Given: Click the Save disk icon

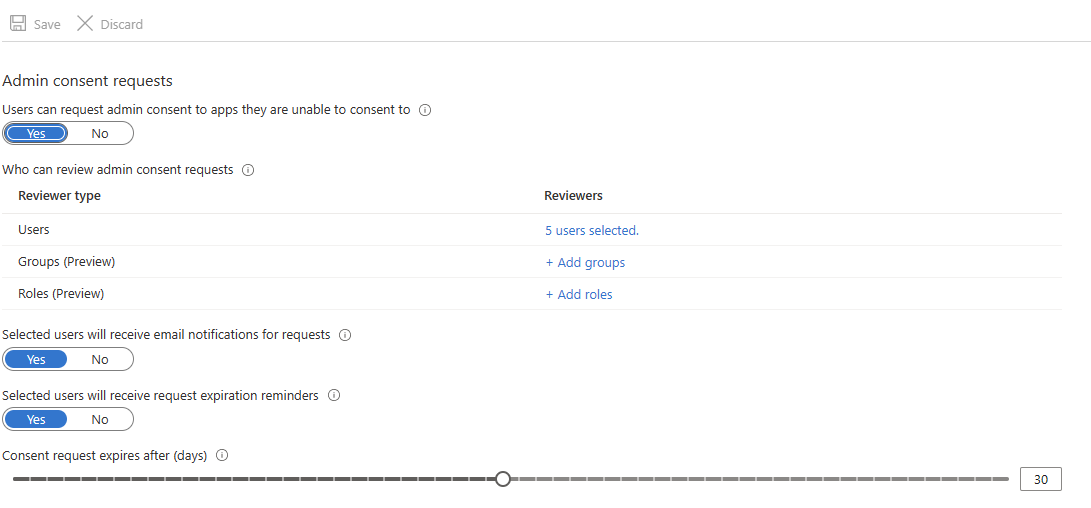Looking at the screenshot, I should (x=18, y=24).
